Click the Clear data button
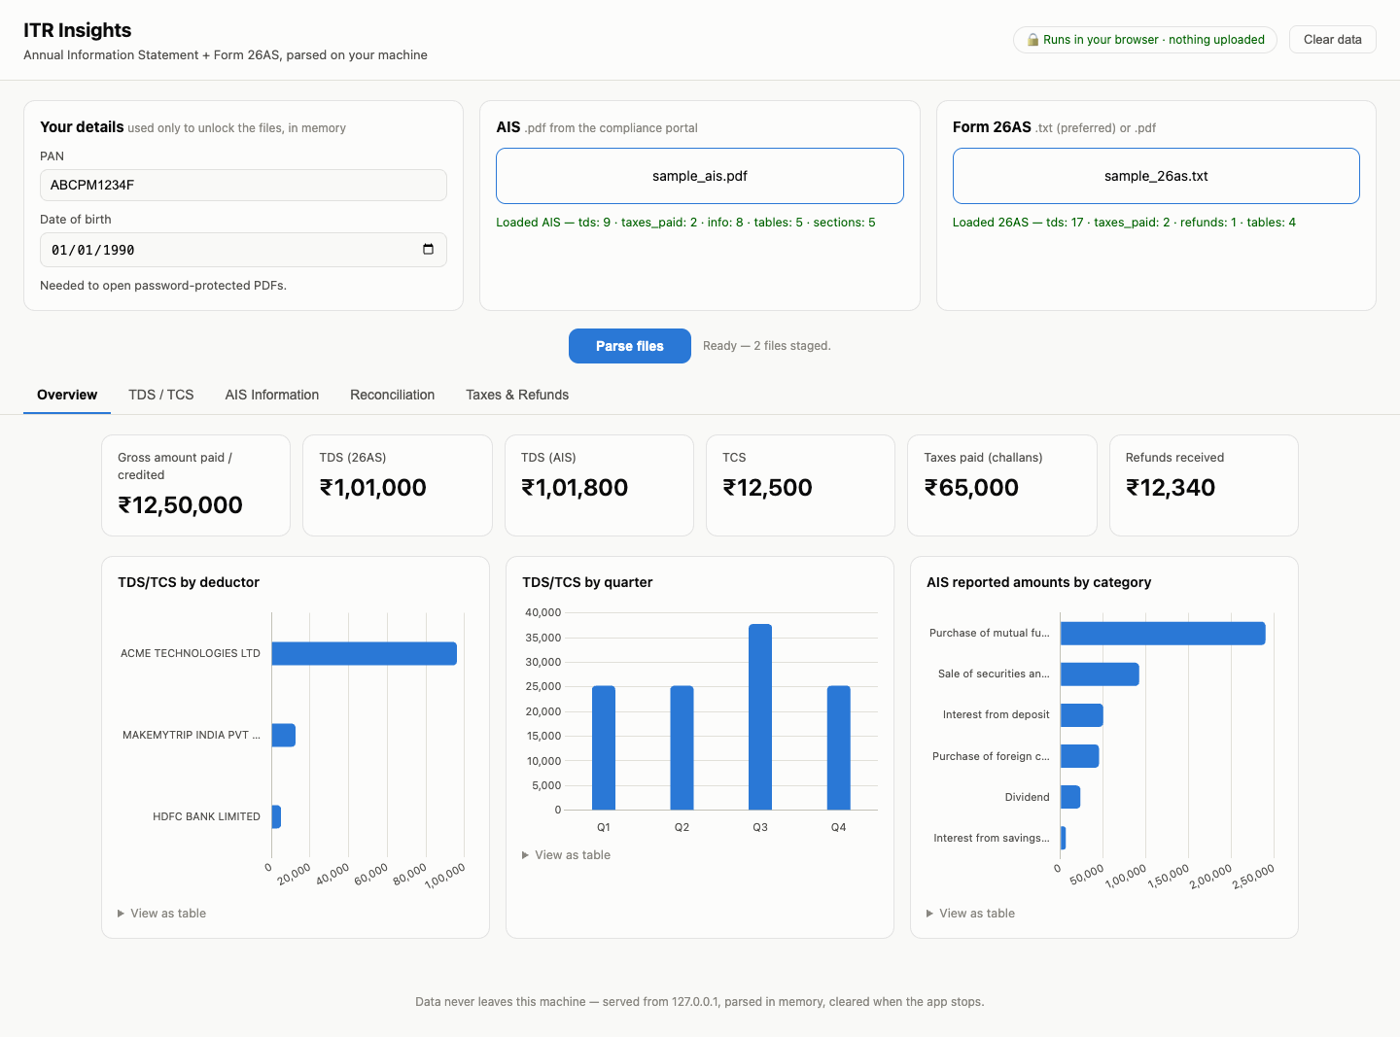The image size is (1400, 1037). [x=1332, y=40]
